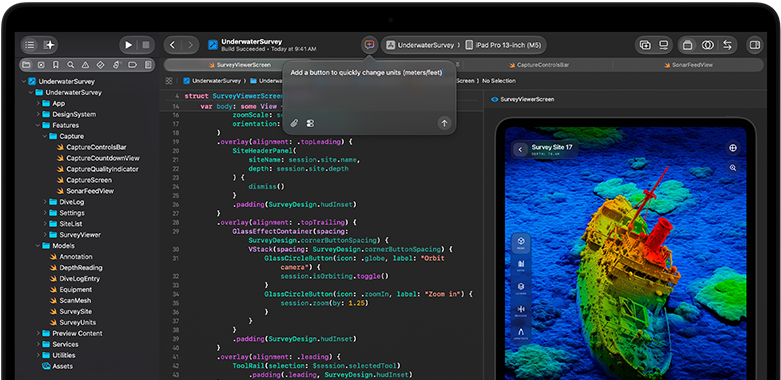Click the prompt text about changing units
The height and width of the screenshot is (380, 781).
(367, 72)
